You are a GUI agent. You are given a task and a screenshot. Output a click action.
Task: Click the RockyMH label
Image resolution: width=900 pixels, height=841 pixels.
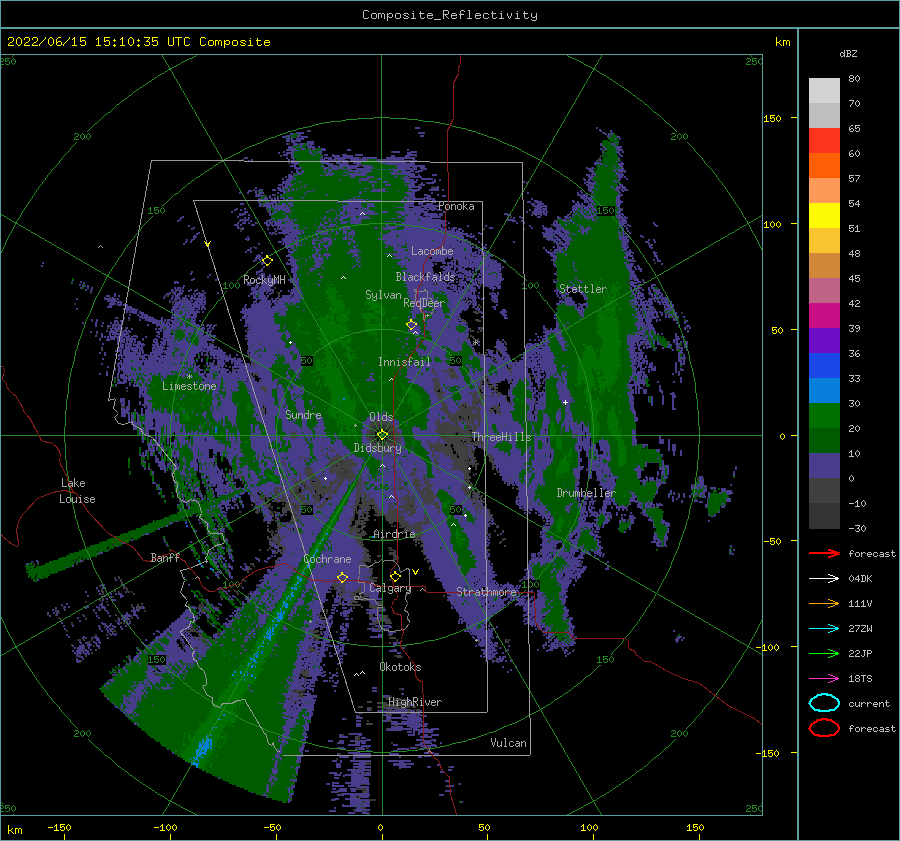(x=264, y=280)
